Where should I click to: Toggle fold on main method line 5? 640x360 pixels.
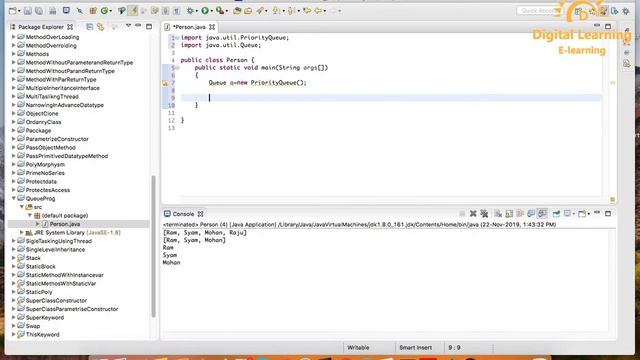click(178, 68)
